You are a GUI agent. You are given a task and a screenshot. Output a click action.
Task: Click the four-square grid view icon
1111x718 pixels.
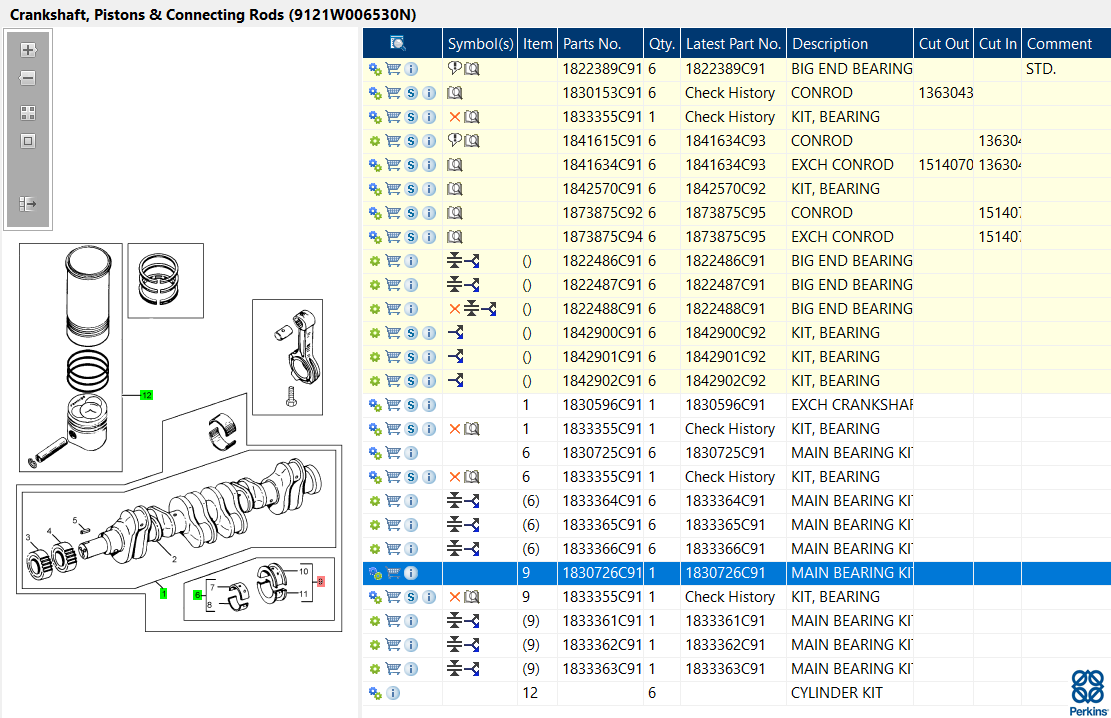28,113
